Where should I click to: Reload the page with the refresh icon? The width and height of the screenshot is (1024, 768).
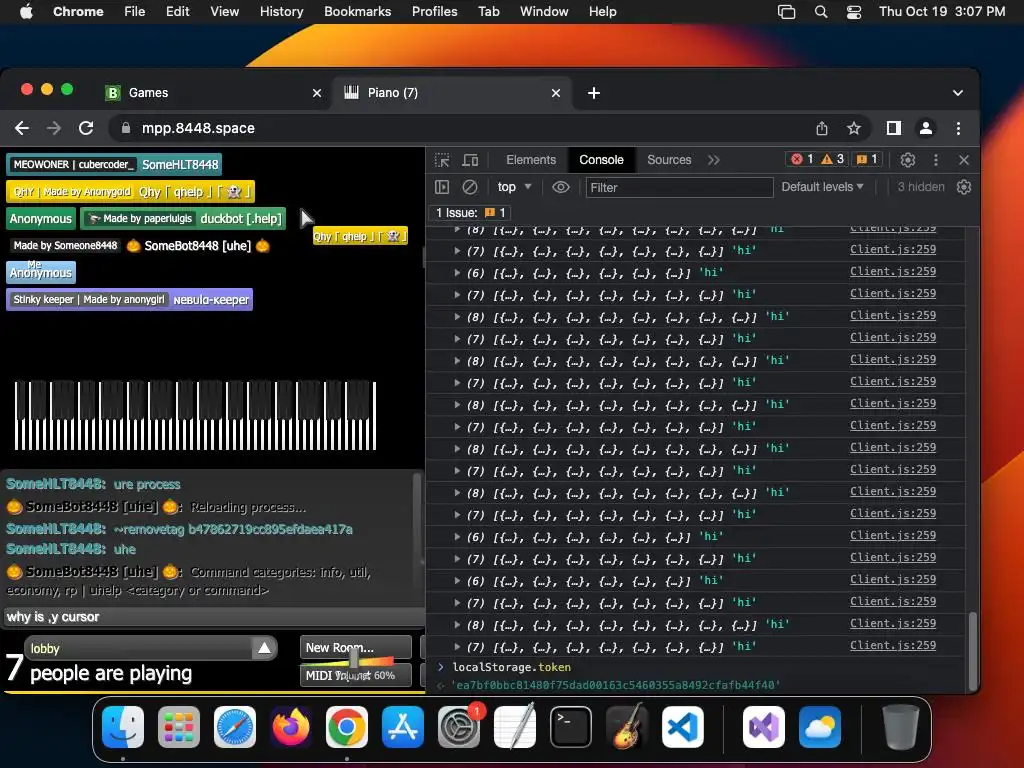pos(86,128)
